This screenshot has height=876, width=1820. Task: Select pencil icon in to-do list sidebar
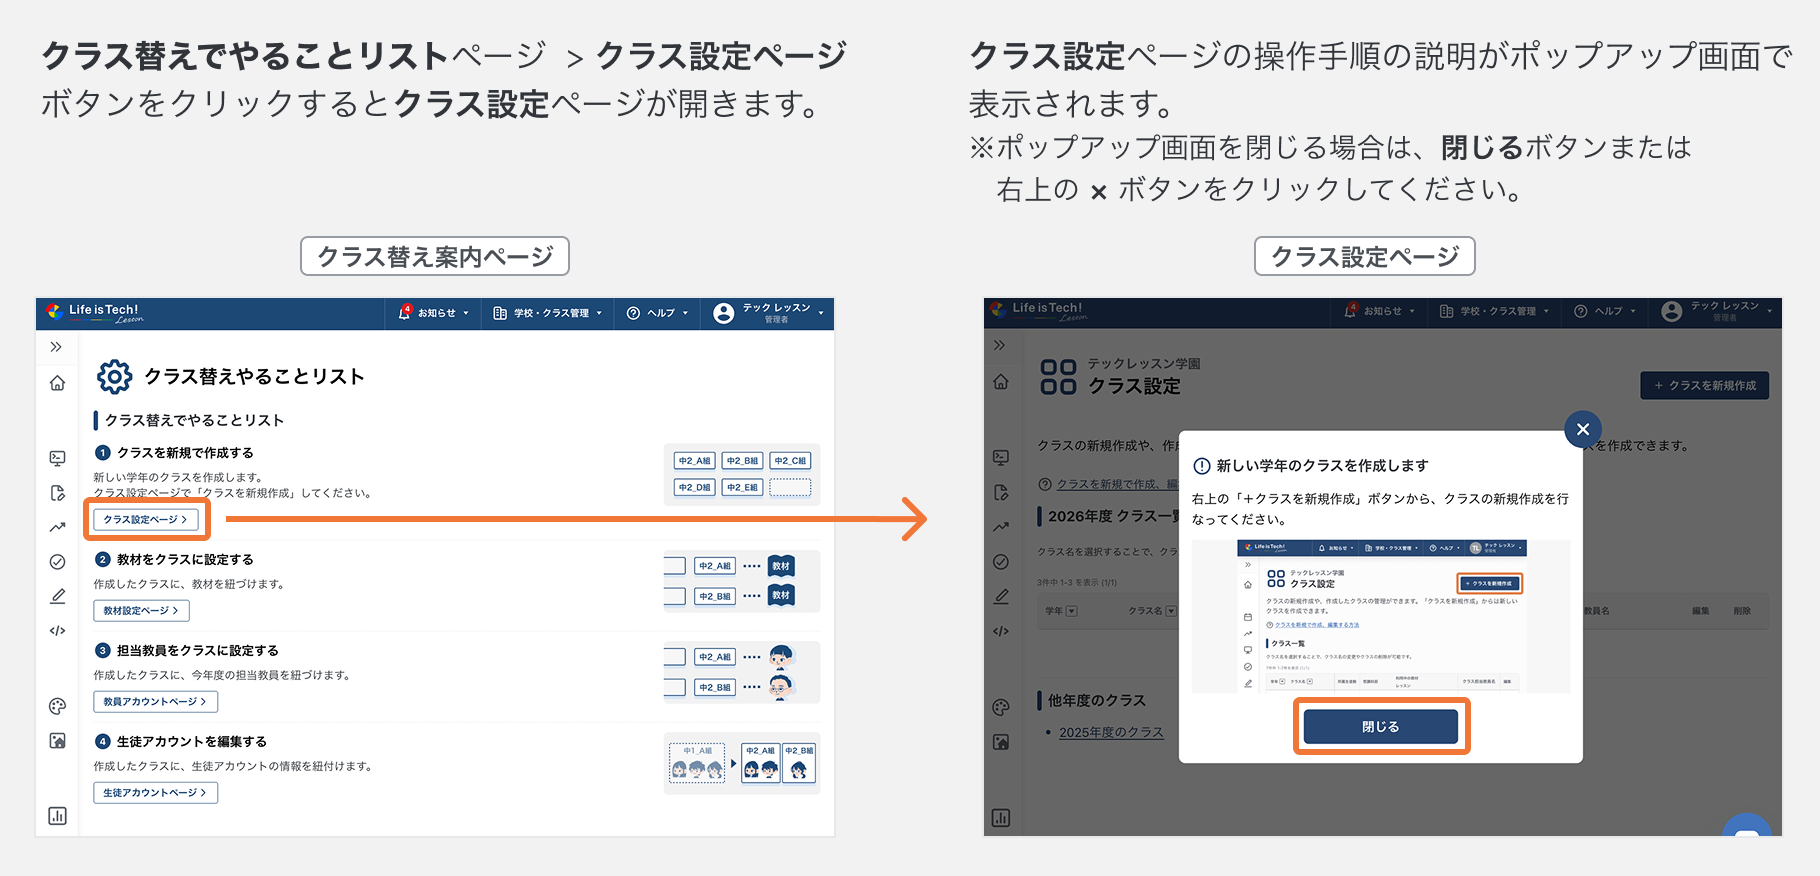pyautogui.click(x=57, y=596)
